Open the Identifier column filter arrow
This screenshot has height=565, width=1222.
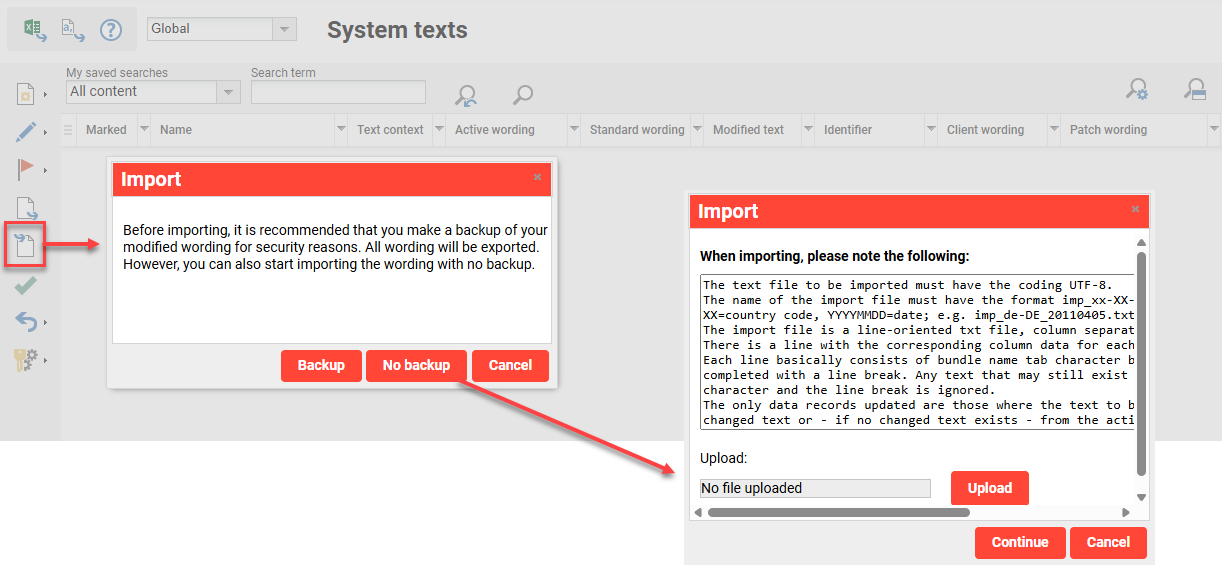pos(931,129)
